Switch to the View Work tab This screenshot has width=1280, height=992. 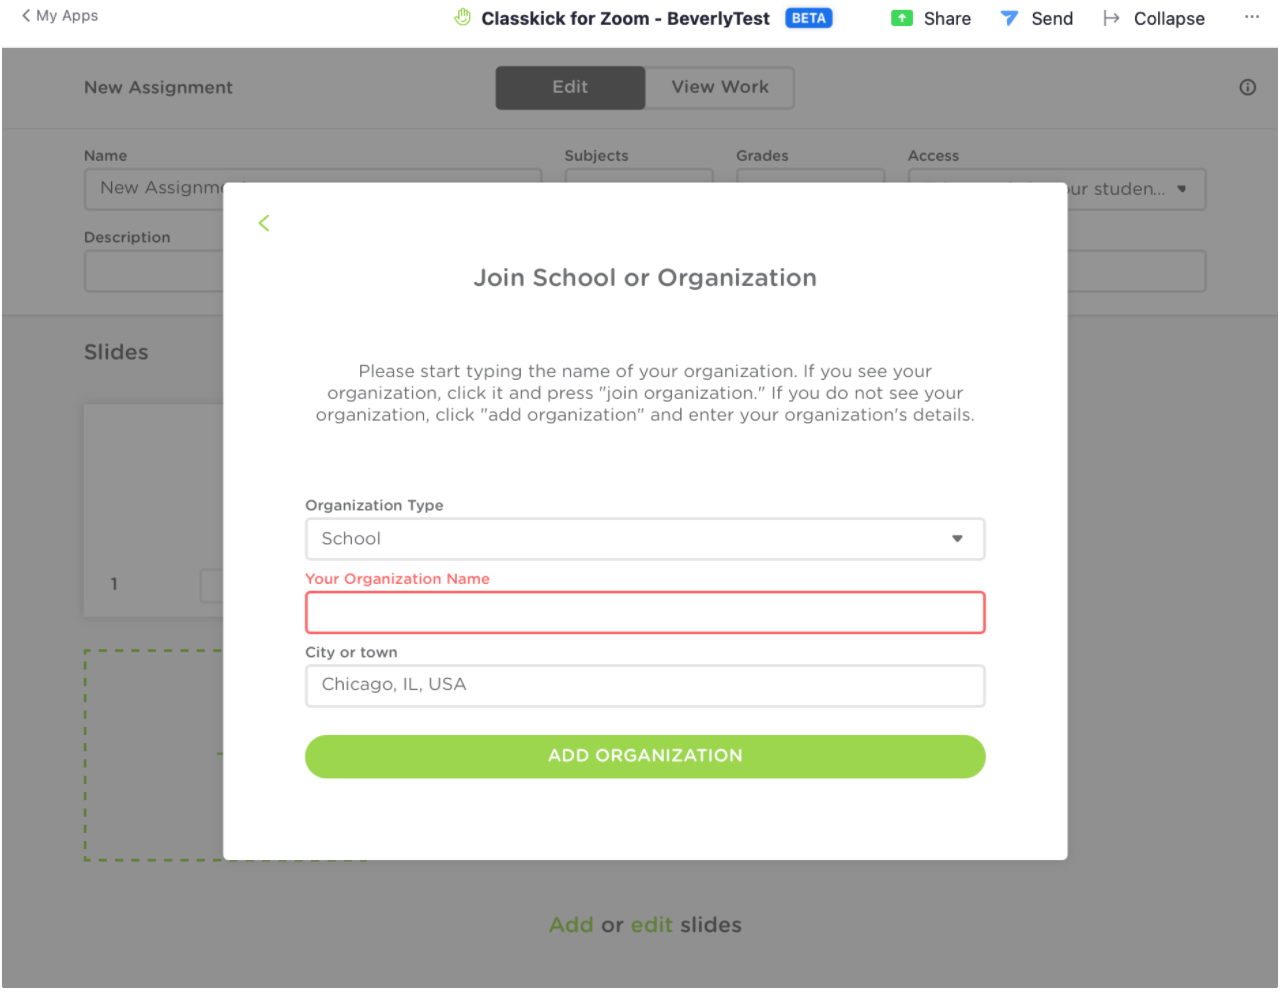tap(720, 87)
